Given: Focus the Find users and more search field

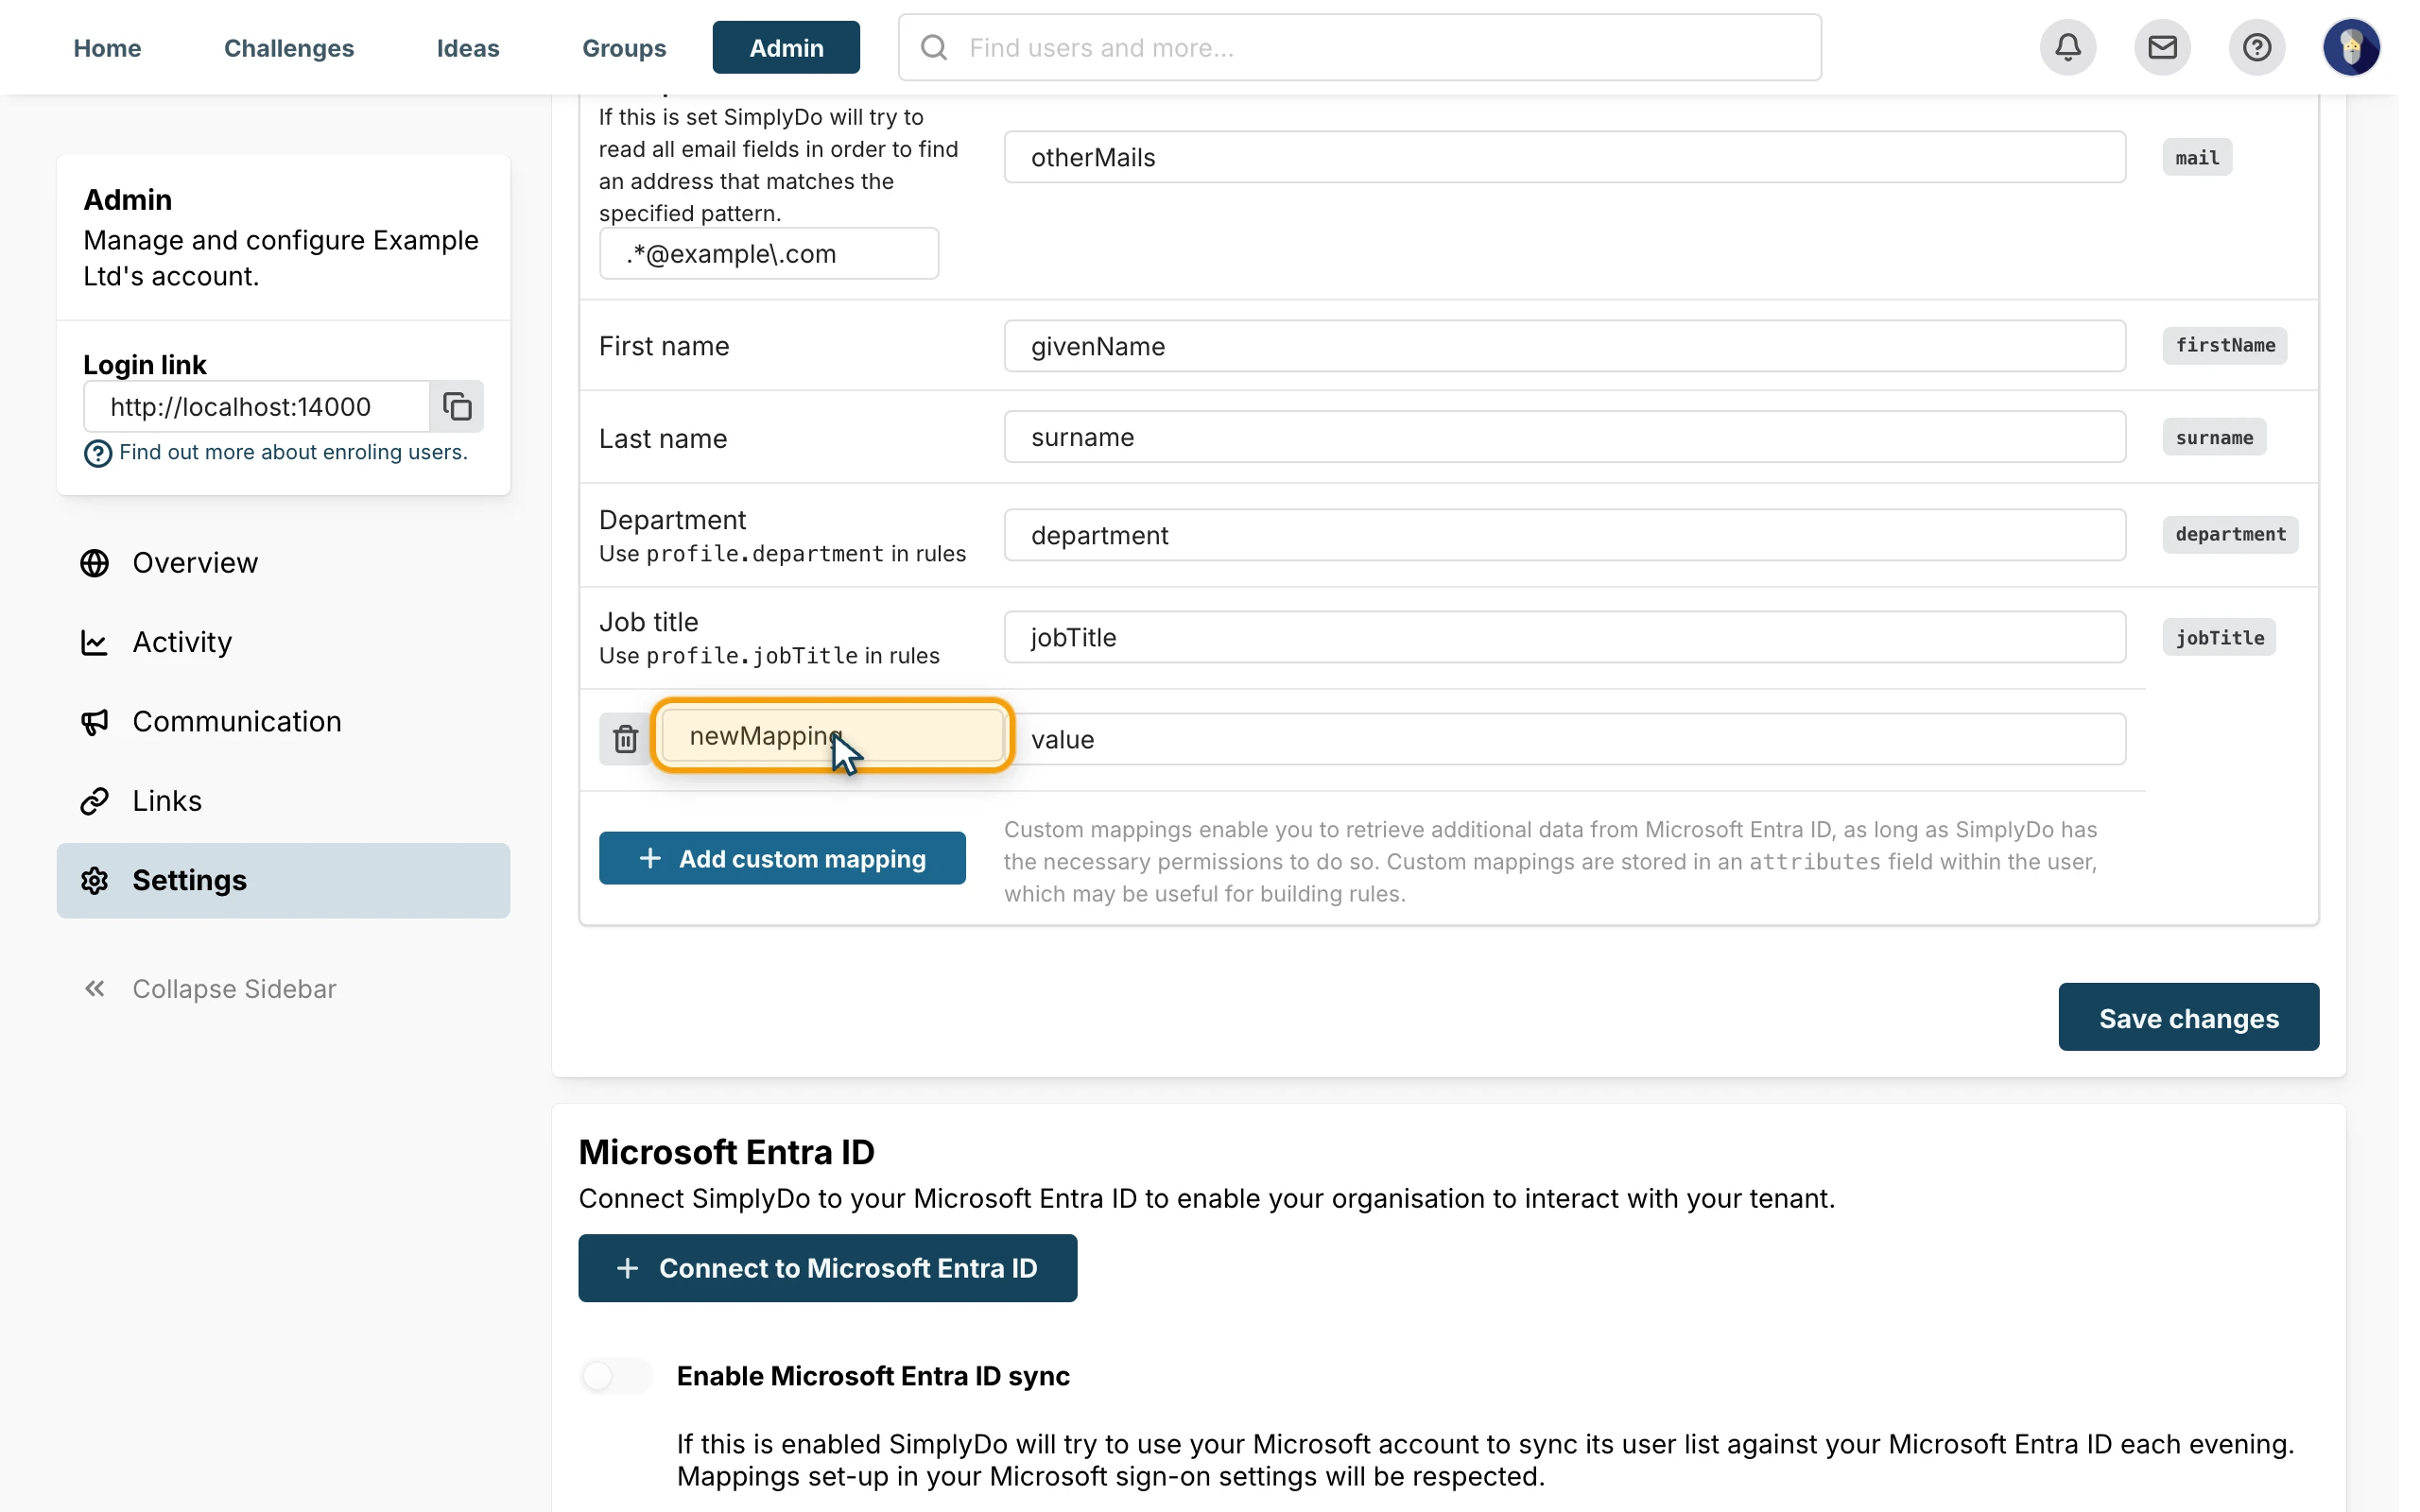Looking at the screenshot, I should 1359,47.
